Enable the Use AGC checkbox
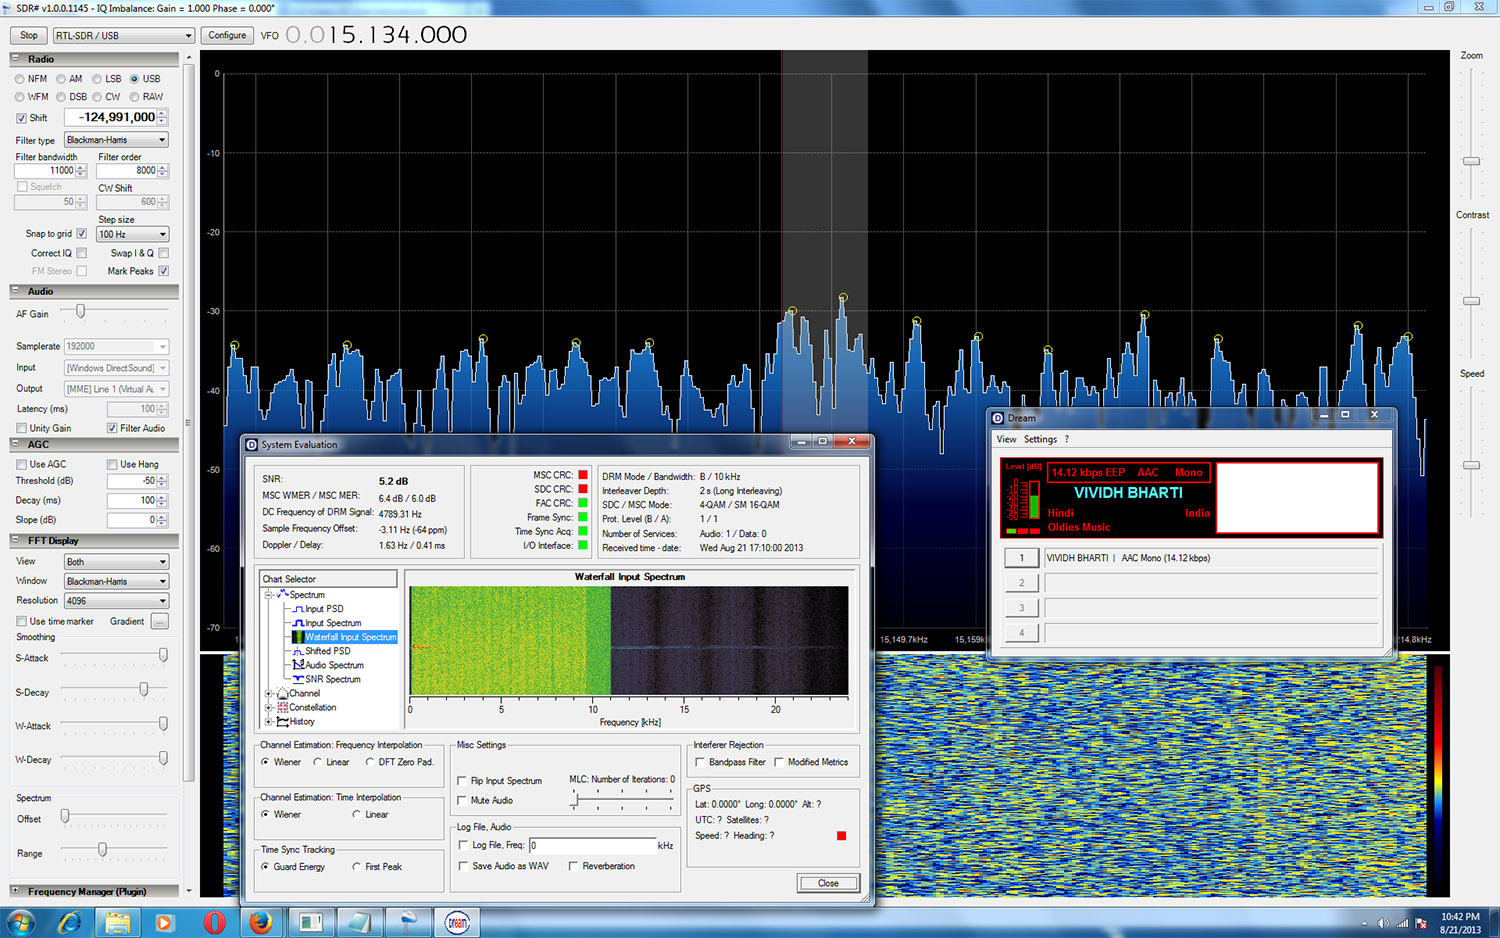Viewport: 1500px width, 938px height. coord(21,465)
